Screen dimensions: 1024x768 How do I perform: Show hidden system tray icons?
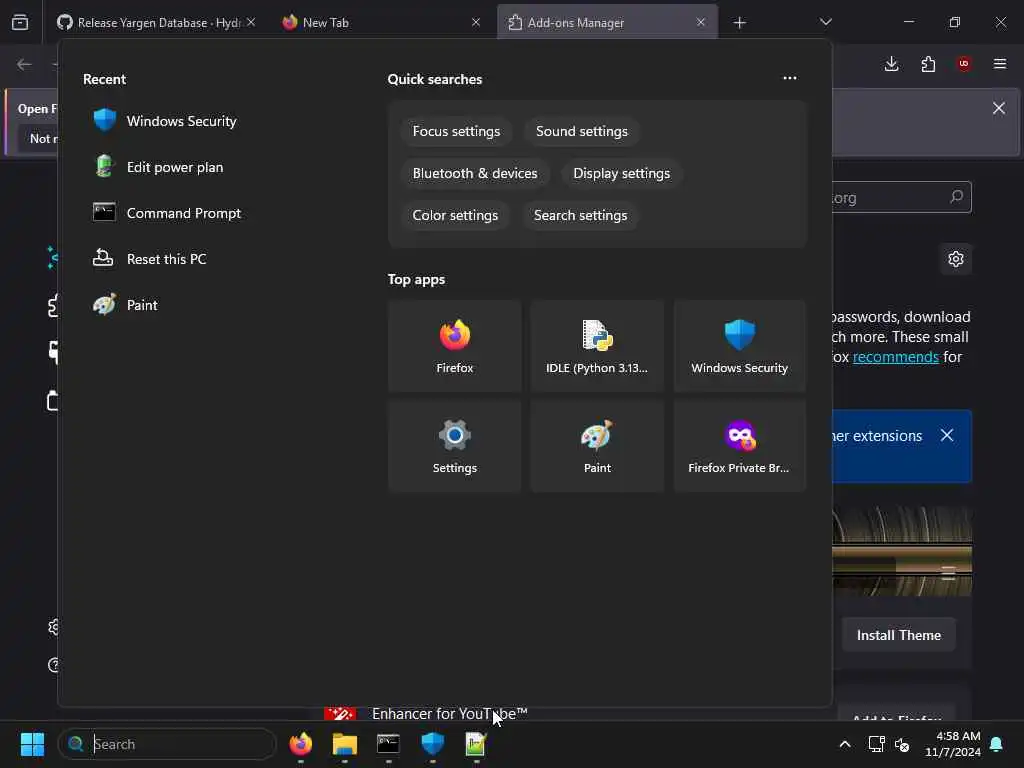[844, 744]
